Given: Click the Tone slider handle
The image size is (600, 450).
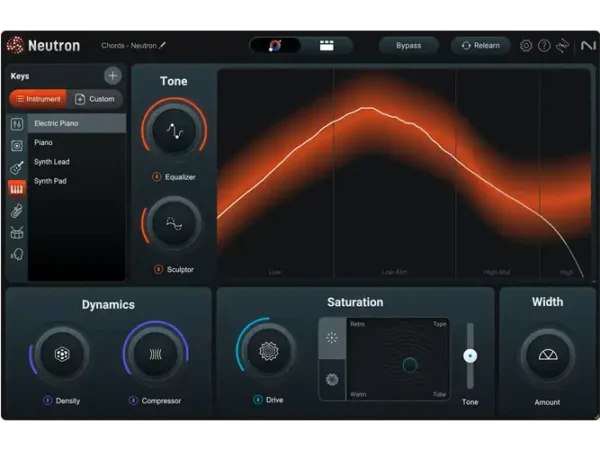Looking at the screenshot, I should pos(470,356).
